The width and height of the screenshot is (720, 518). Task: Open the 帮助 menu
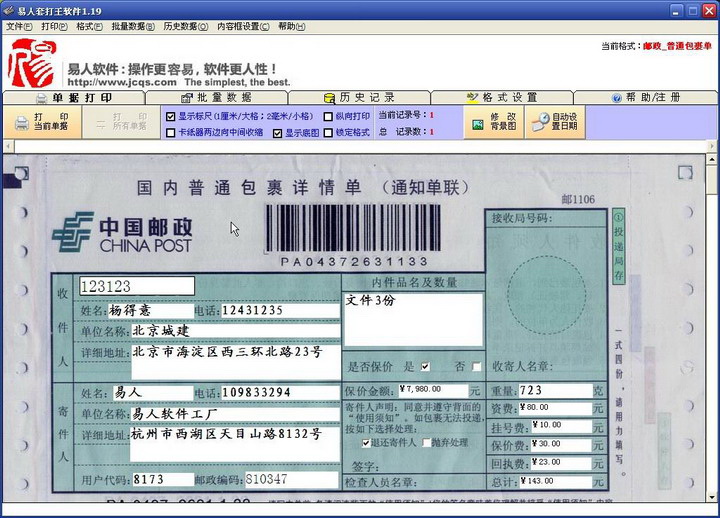pyautogui.click(x=291, y=27)
